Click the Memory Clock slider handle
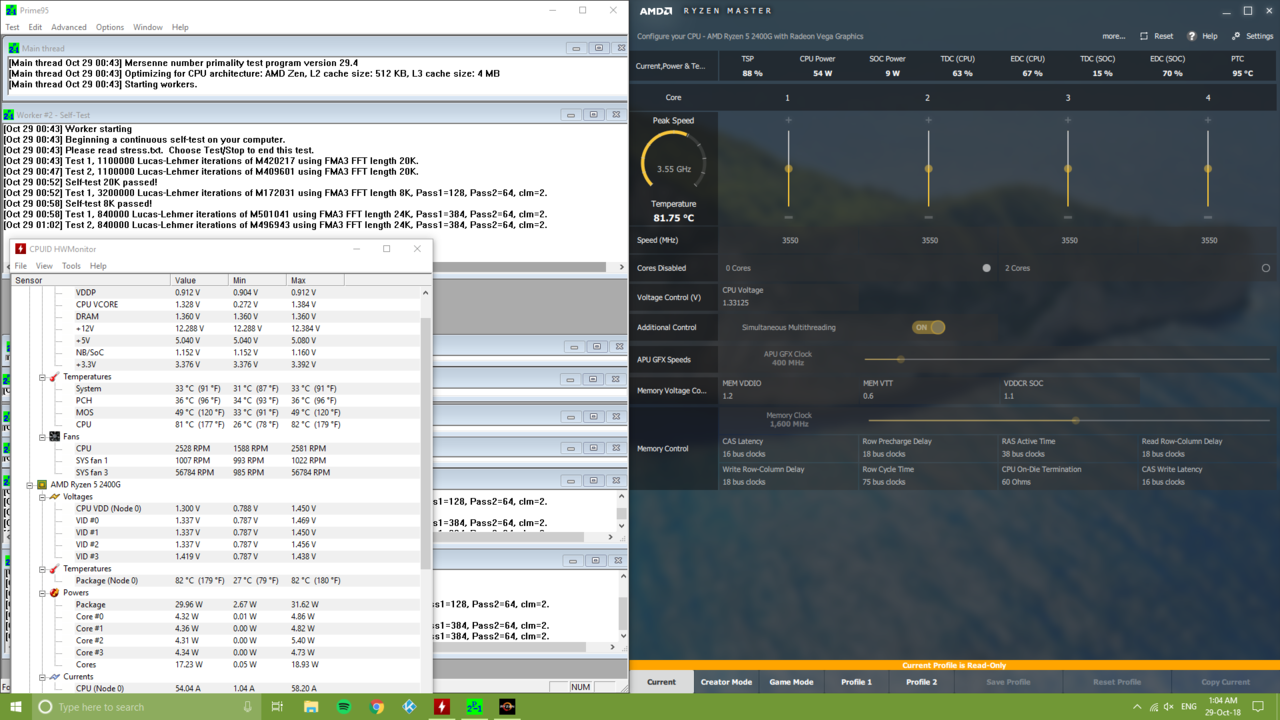 click(x=1075, y=420)
